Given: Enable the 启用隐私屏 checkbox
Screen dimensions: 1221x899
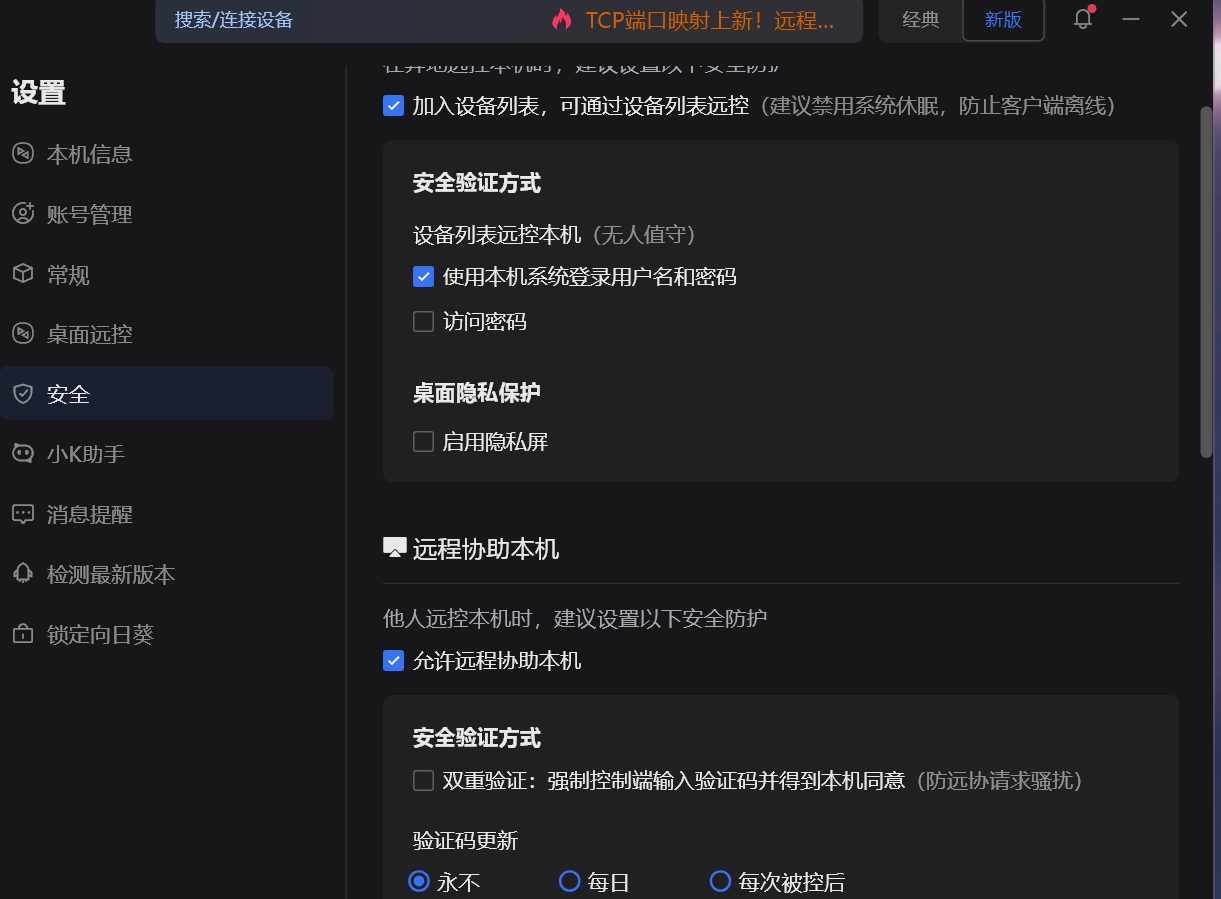Looking at the screenshot, I should 423,441.
